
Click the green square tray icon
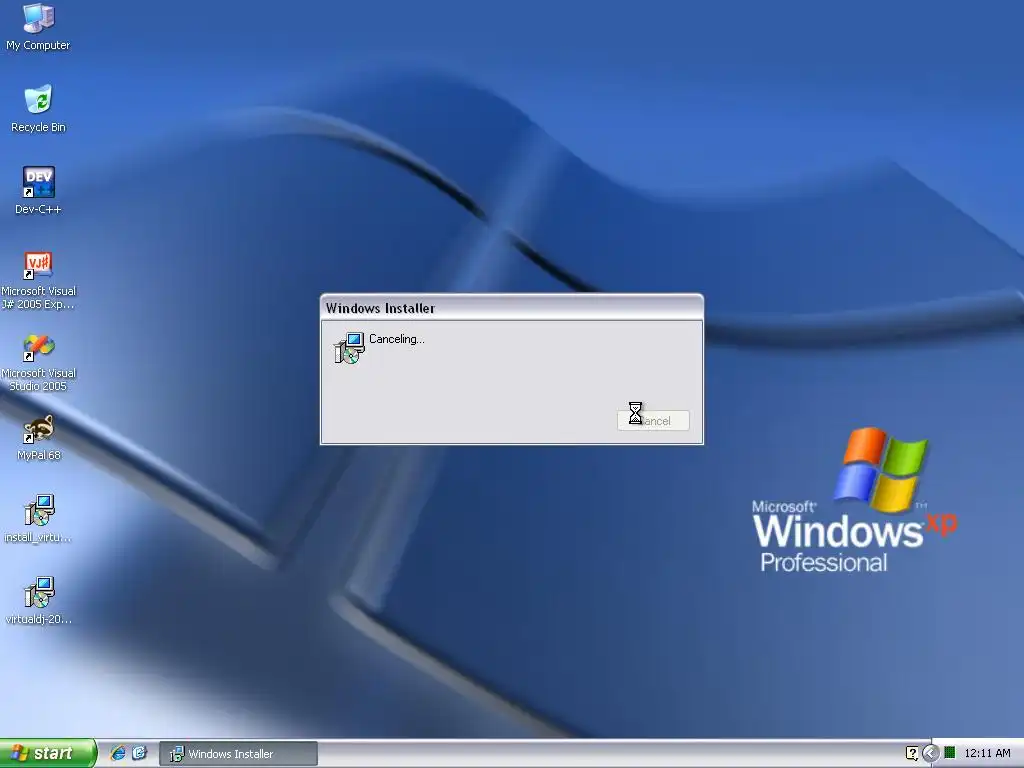click(950, 752)
